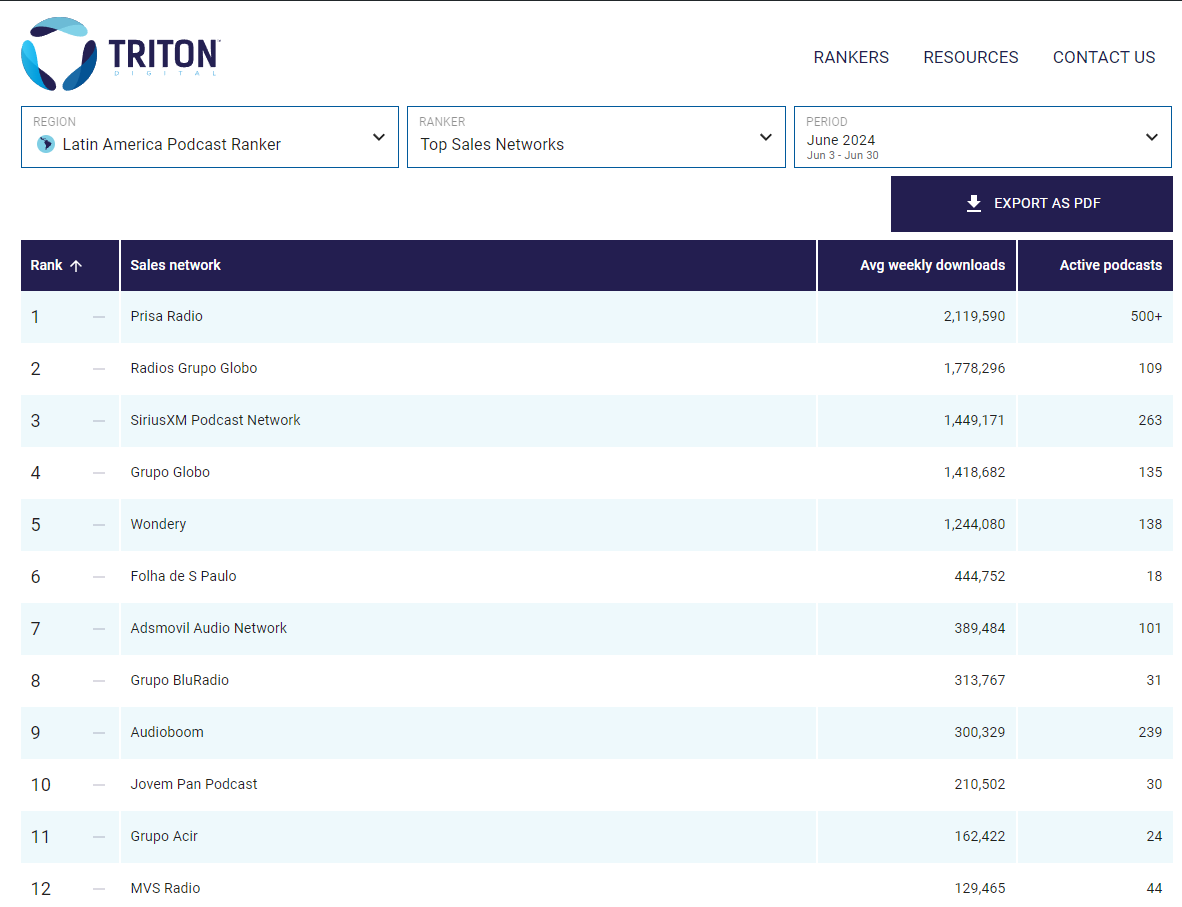Open the Period June 2024 dropdown

point(983,137)
